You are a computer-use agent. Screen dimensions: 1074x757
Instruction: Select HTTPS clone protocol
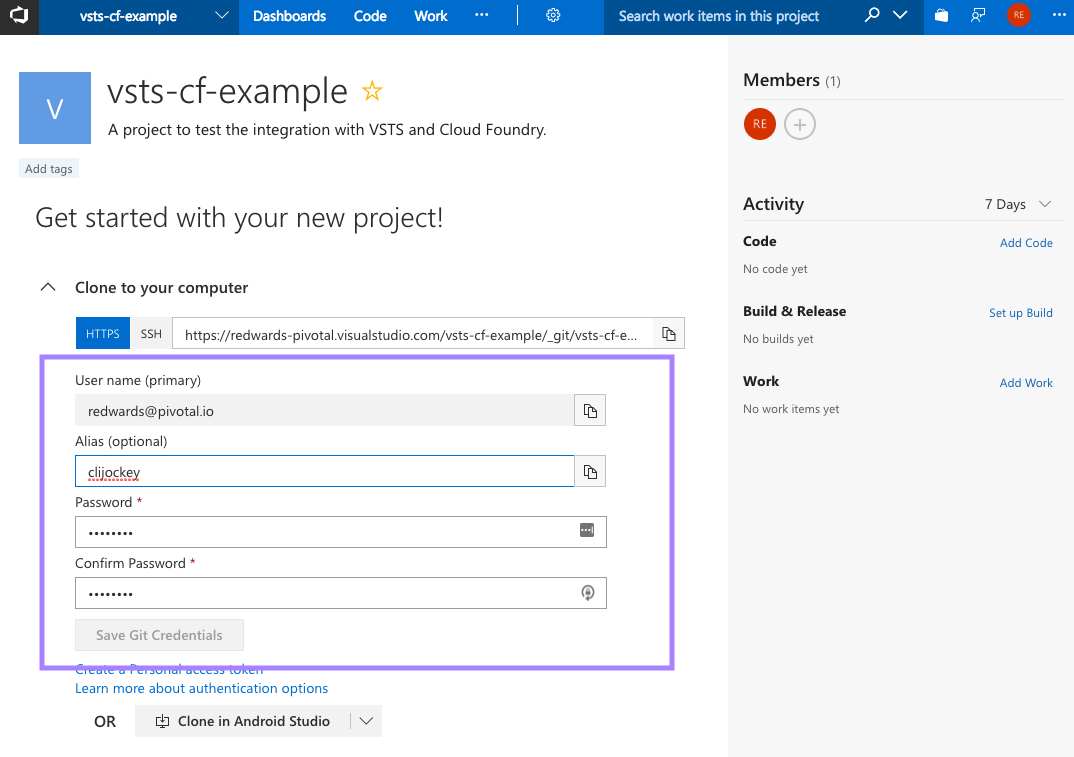pyautogui.click(x=103, y=334)
